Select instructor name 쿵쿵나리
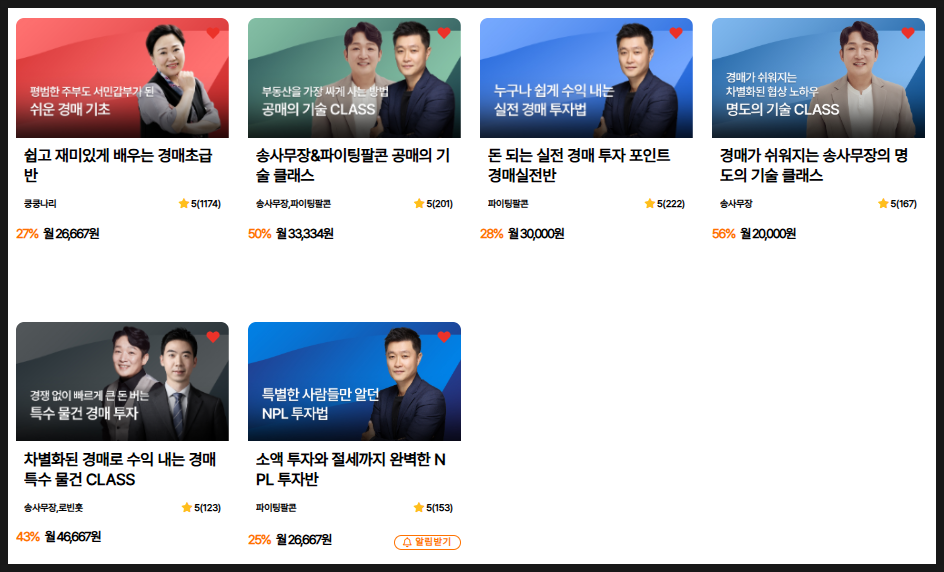 (x=40, y=204)
